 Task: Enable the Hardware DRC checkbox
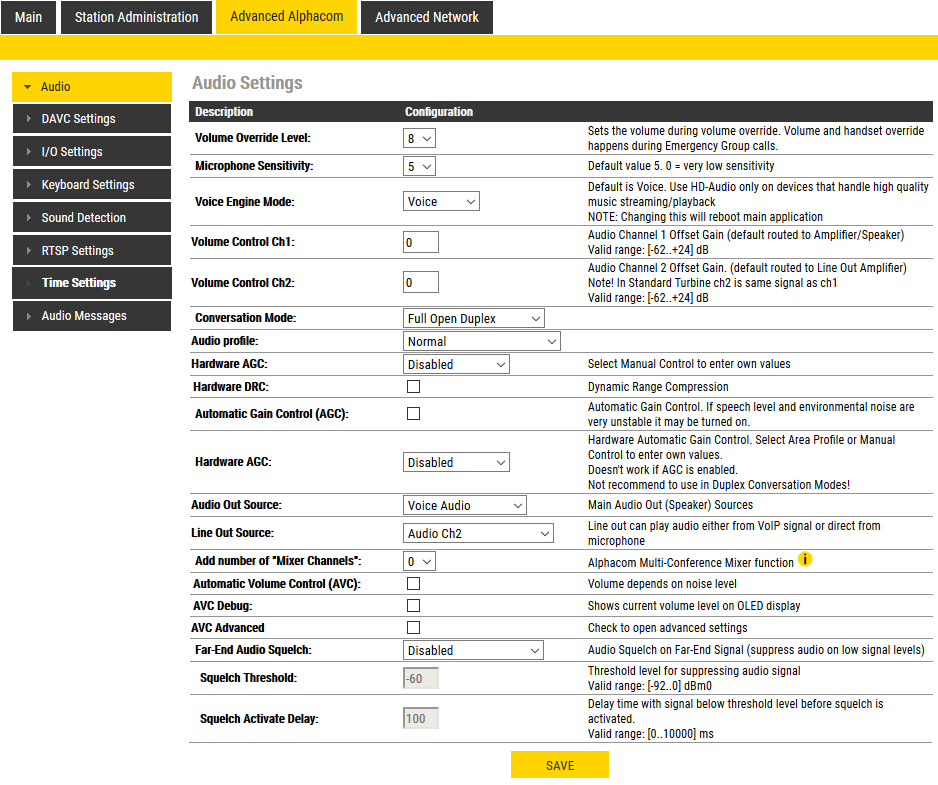click(x=413, y=387)
